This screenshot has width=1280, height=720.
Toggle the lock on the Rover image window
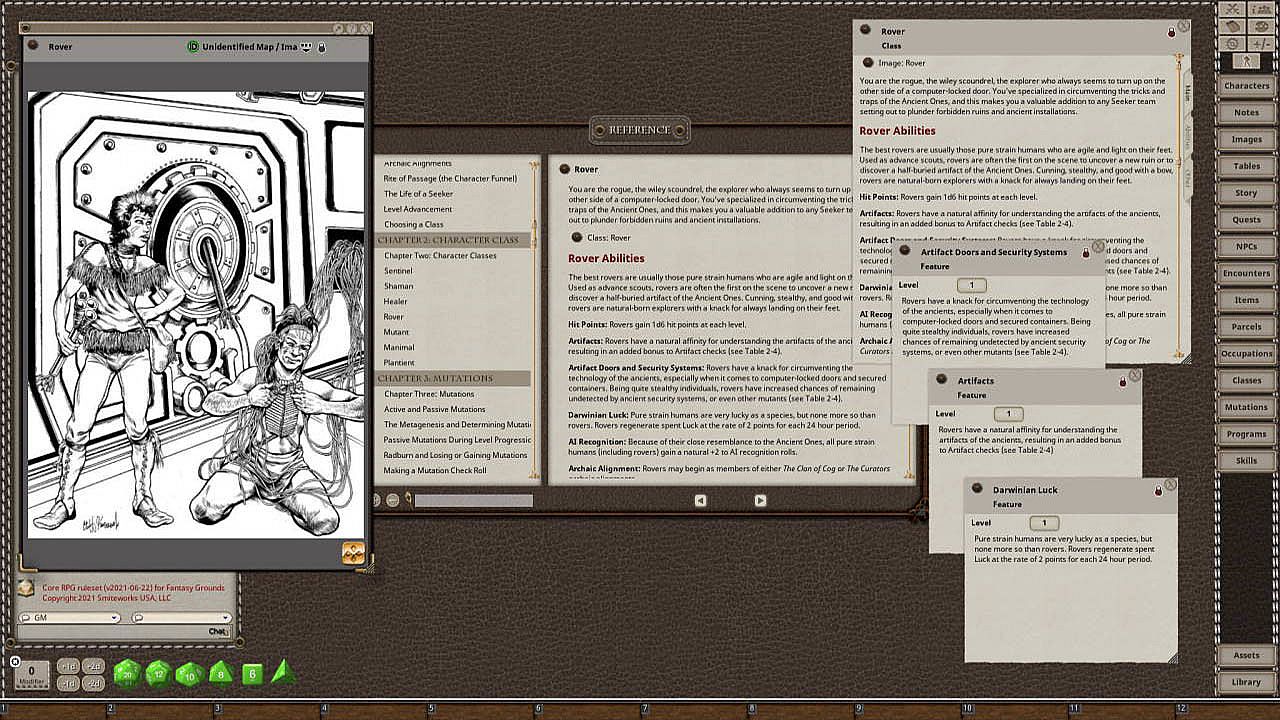[322, 47]
